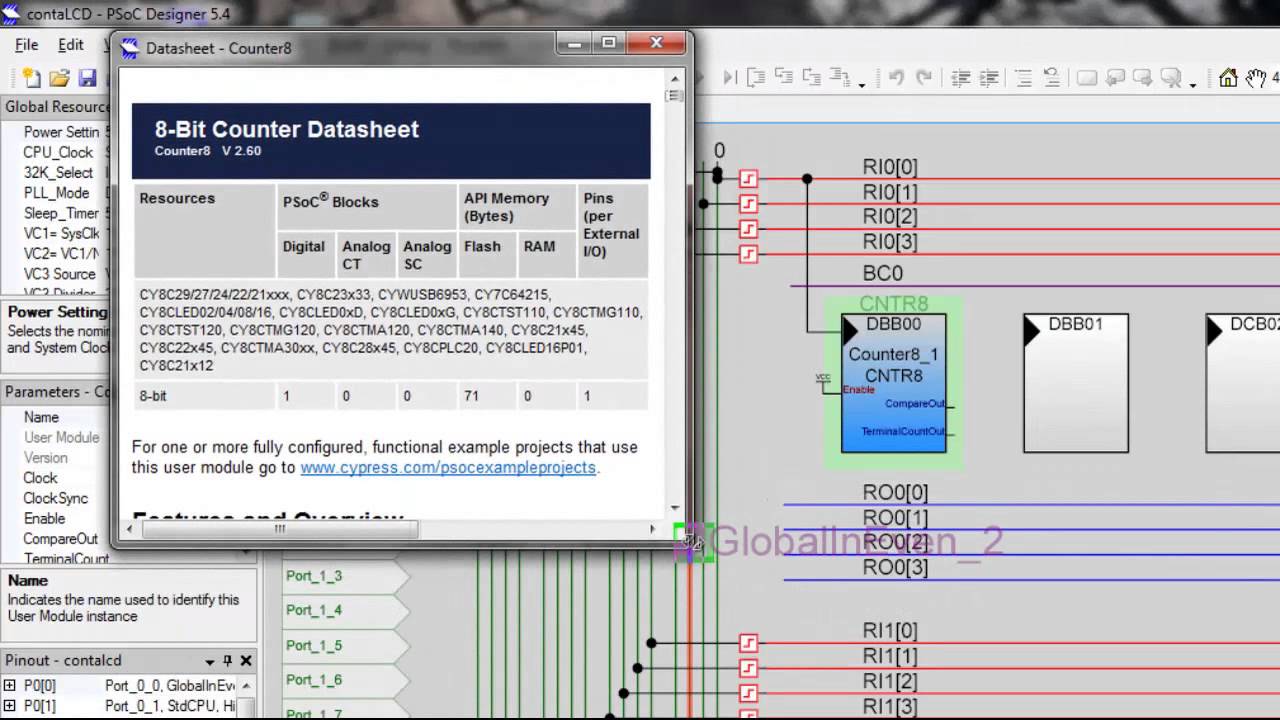Screen dimensions: 1280x720
Task: Select the ClockSync parameter row
Action: point(58,498)
